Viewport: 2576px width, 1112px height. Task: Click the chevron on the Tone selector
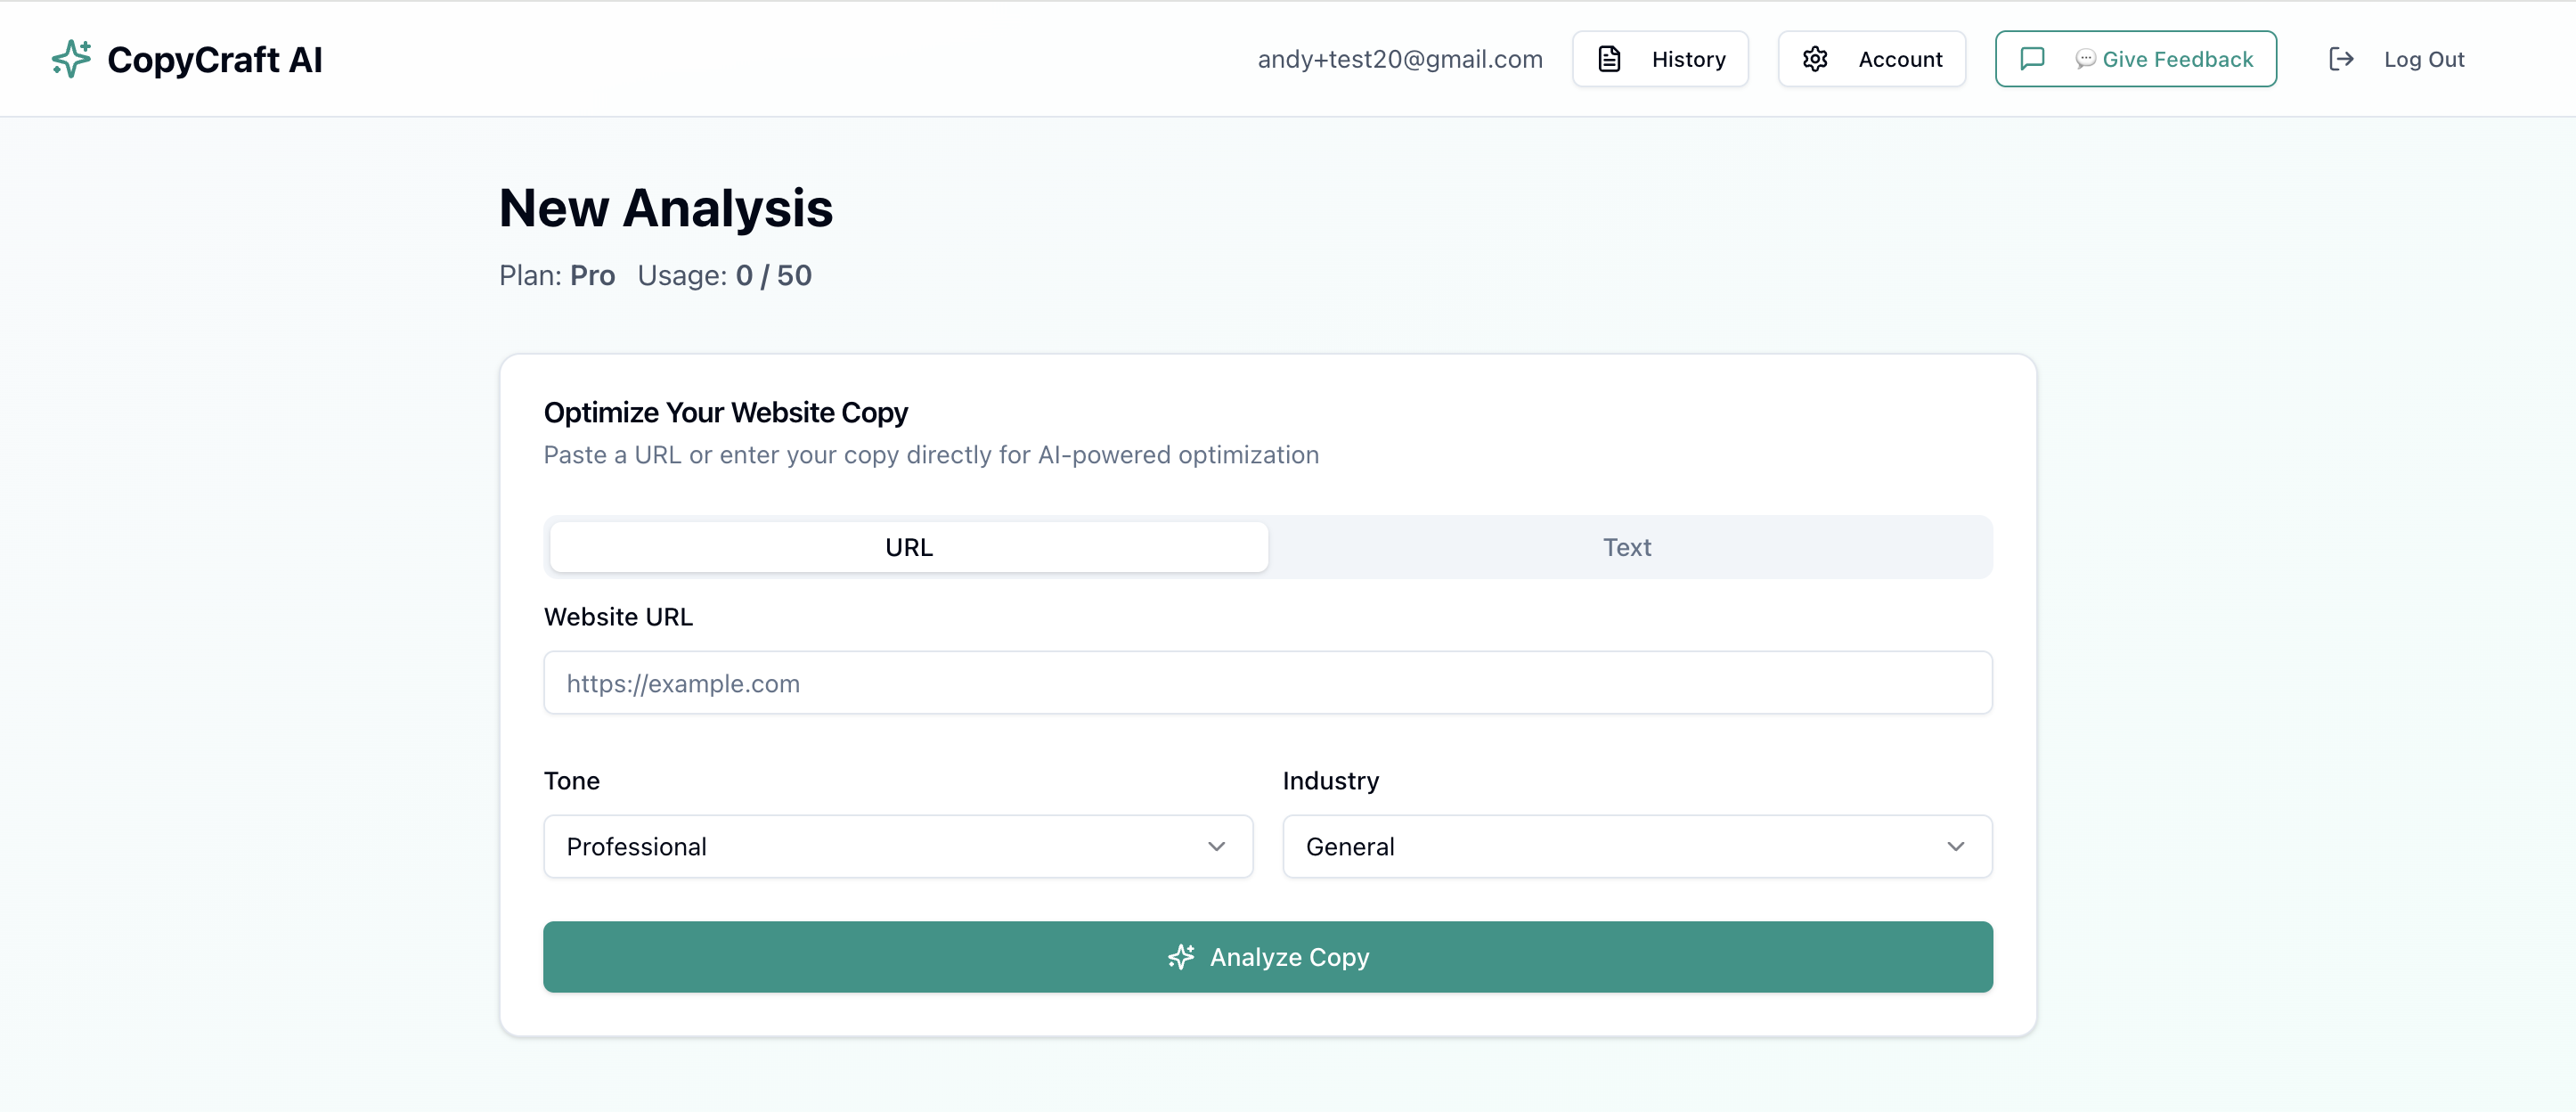1217,846
